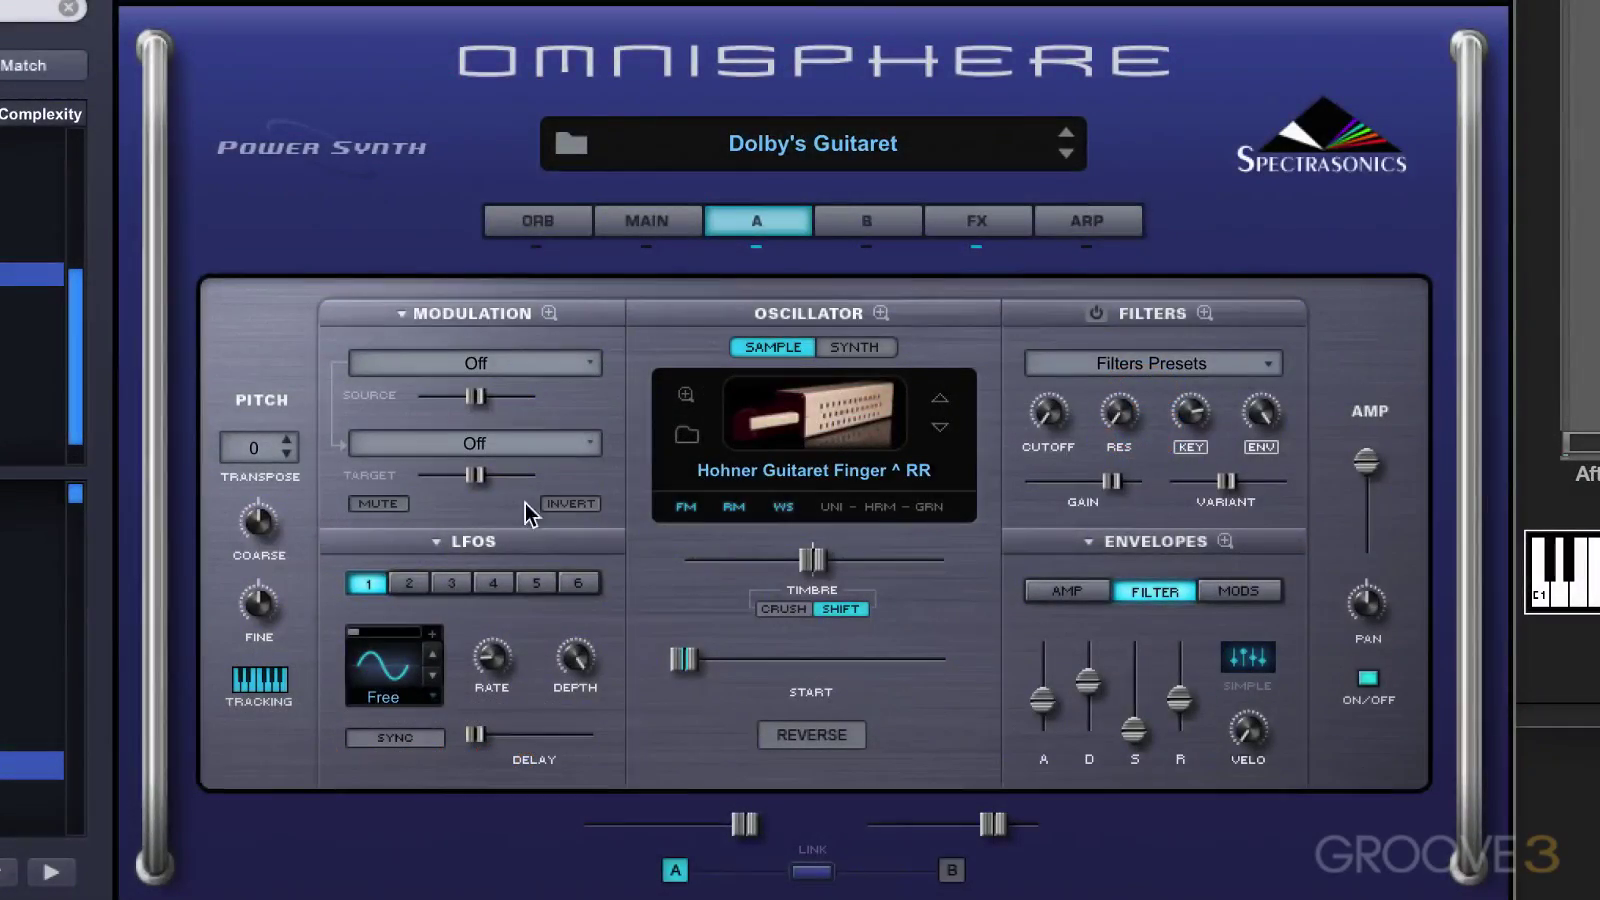
Task: Zoom into the Oscillator section magnifier
Action: [x=881, y=313]
